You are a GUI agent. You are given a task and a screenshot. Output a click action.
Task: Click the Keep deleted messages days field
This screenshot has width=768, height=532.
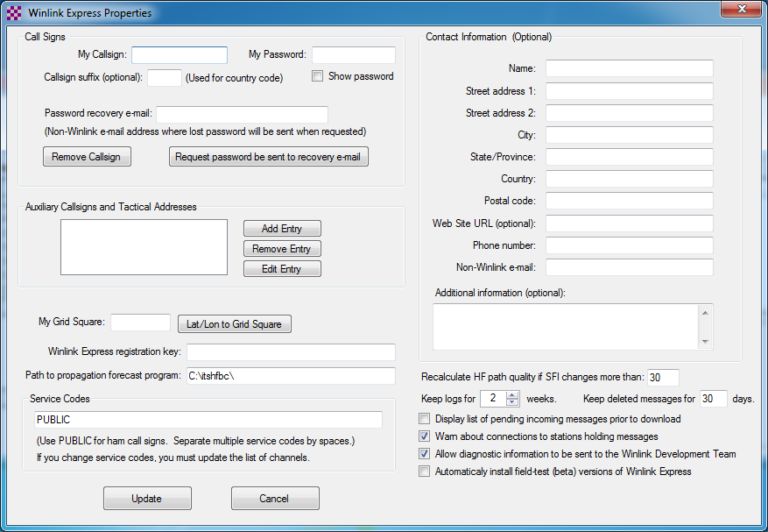point(714,399)
